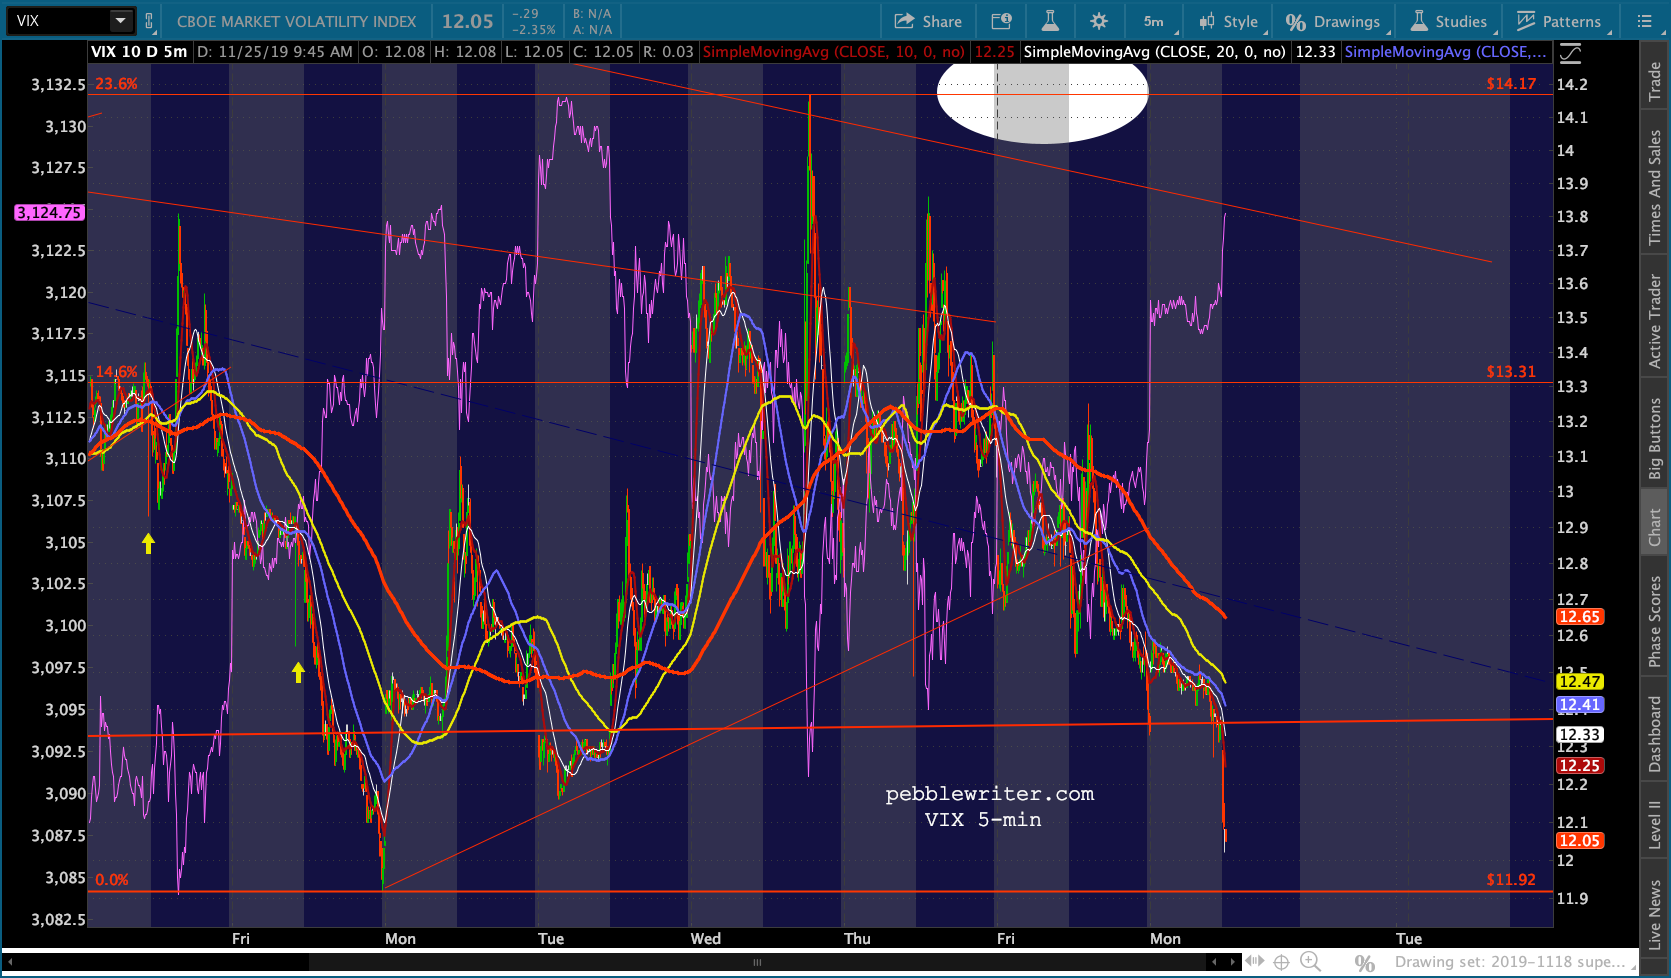The image size is (1671, 978).
Task: Click the percent drawing tools icon at bottom
Action: [1364, 963]
